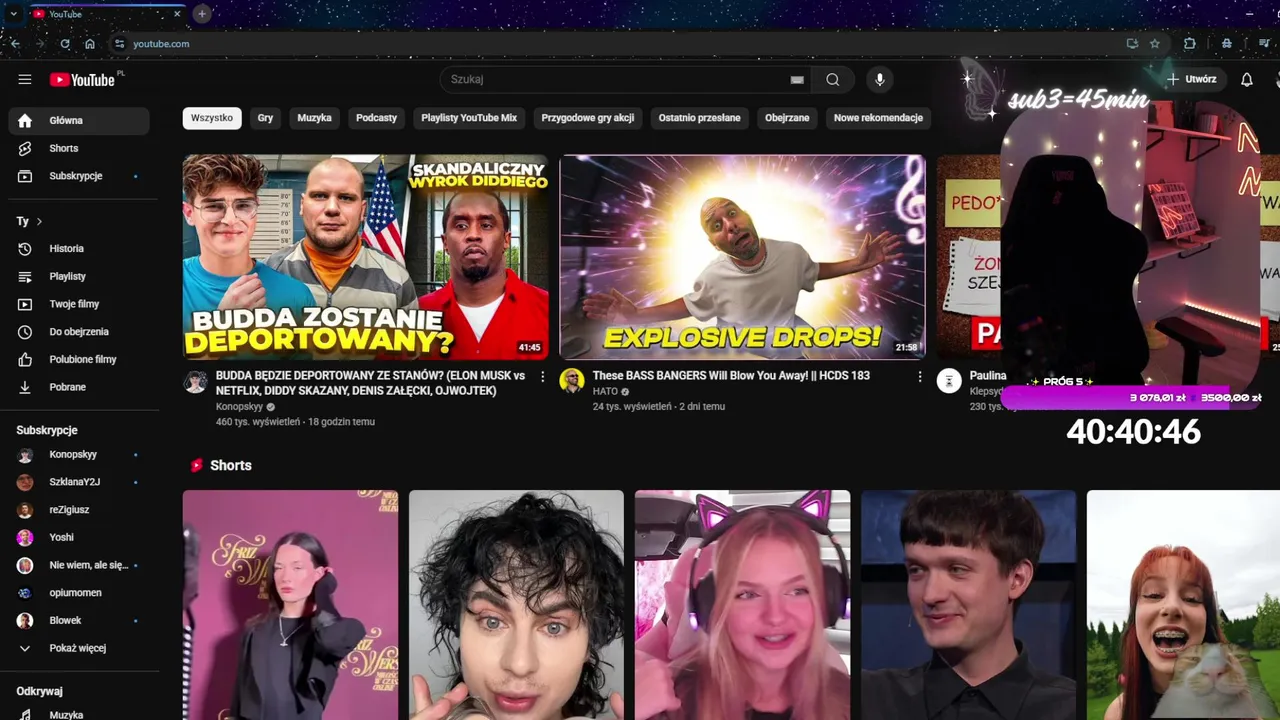Open opiumomen subscription channel
Screen dimensions: 1280x720
[x=79, y=593]
